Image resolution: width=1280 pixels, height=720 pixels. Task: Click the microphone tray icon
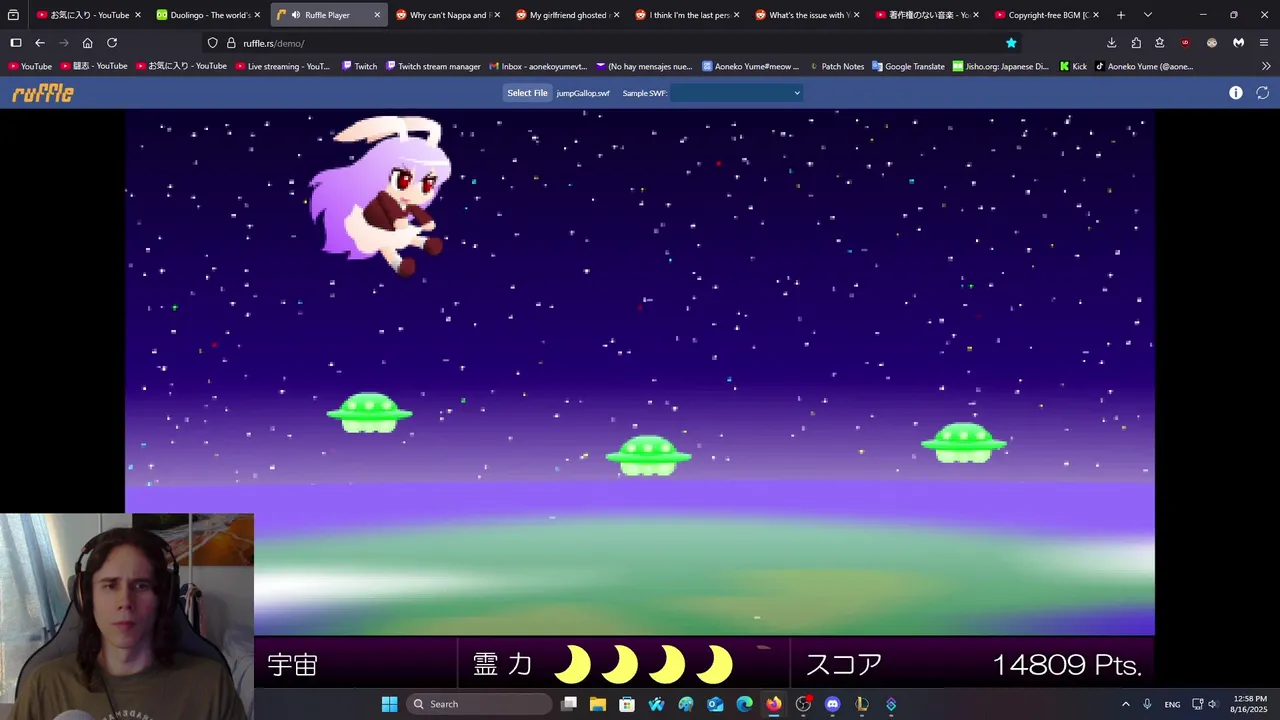click(1147, 704)
